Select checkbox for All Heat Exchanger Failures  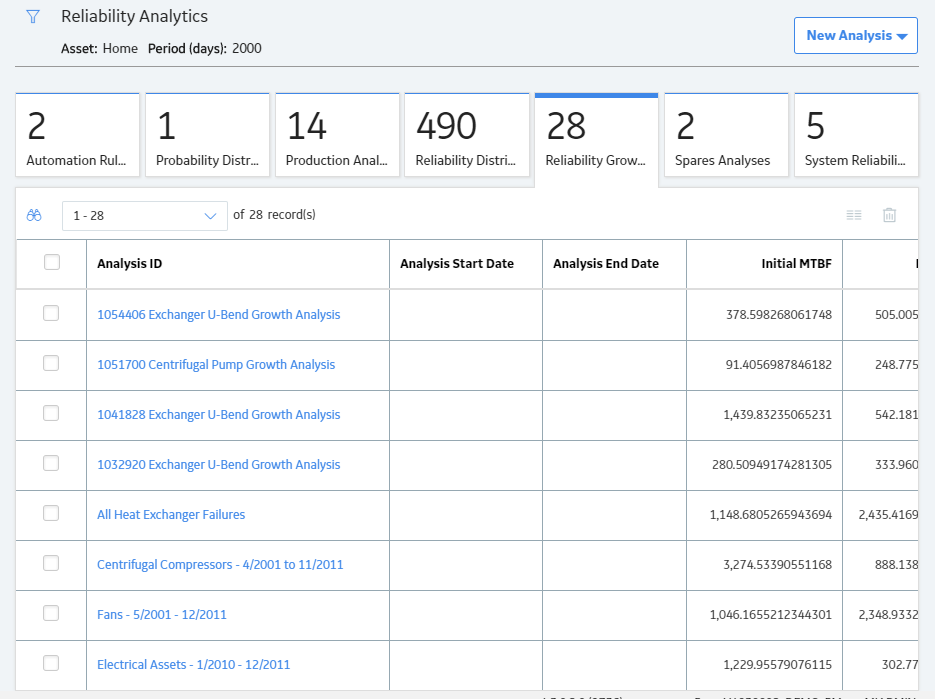pyautogui.click(x=51, y=513)
